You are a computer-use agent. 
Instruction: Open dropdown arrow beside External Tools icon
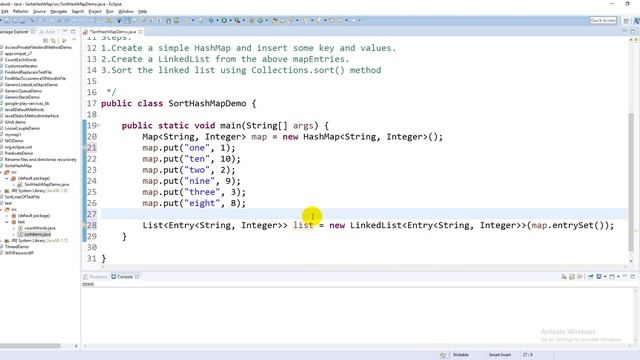tap(244, 20)
